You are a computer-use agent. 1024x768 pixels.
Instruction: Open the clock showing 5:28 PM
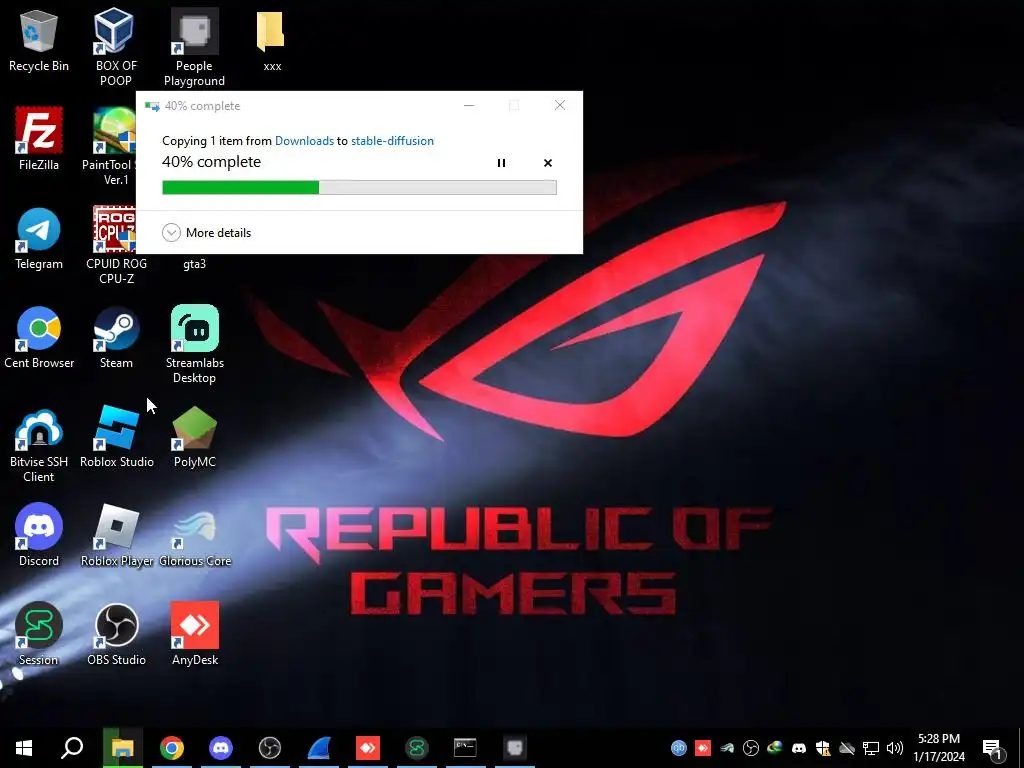938,748
